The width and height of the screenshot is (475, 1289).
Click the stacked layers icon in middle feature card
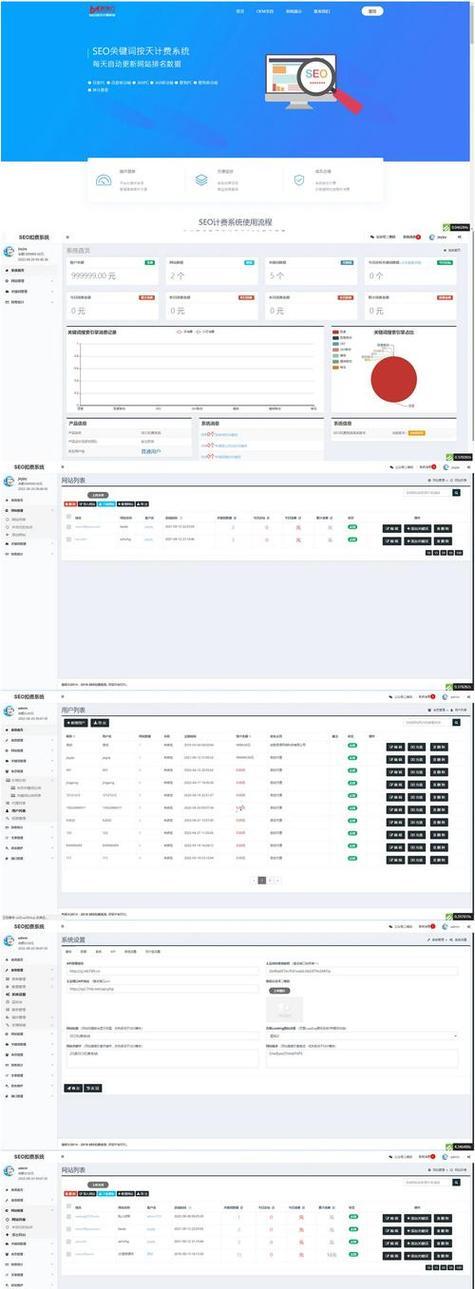click(x=201, y=181)
